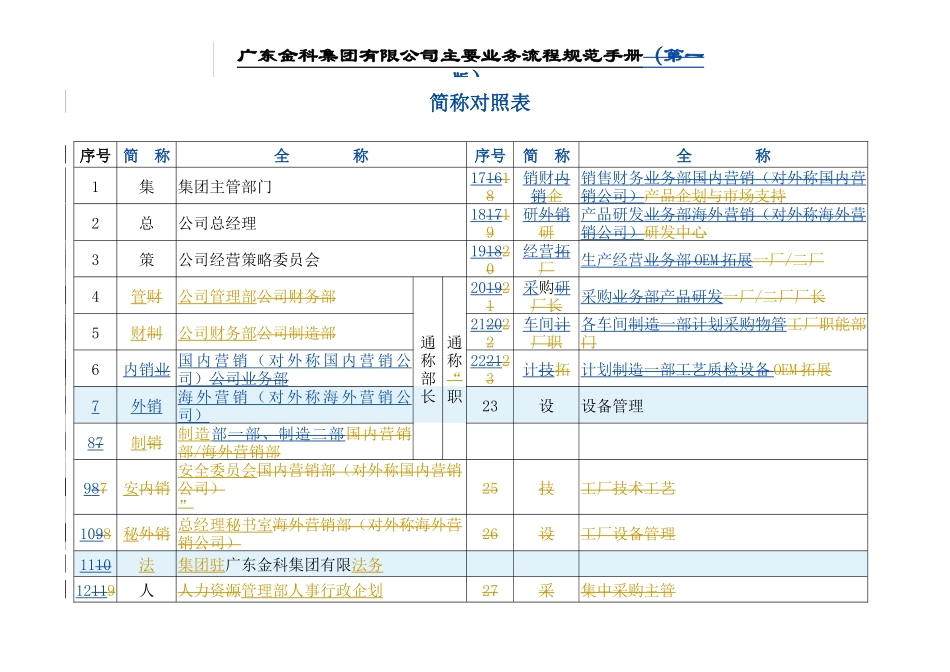Click the serial number cell '20192 1'

[x=490, y=296]
